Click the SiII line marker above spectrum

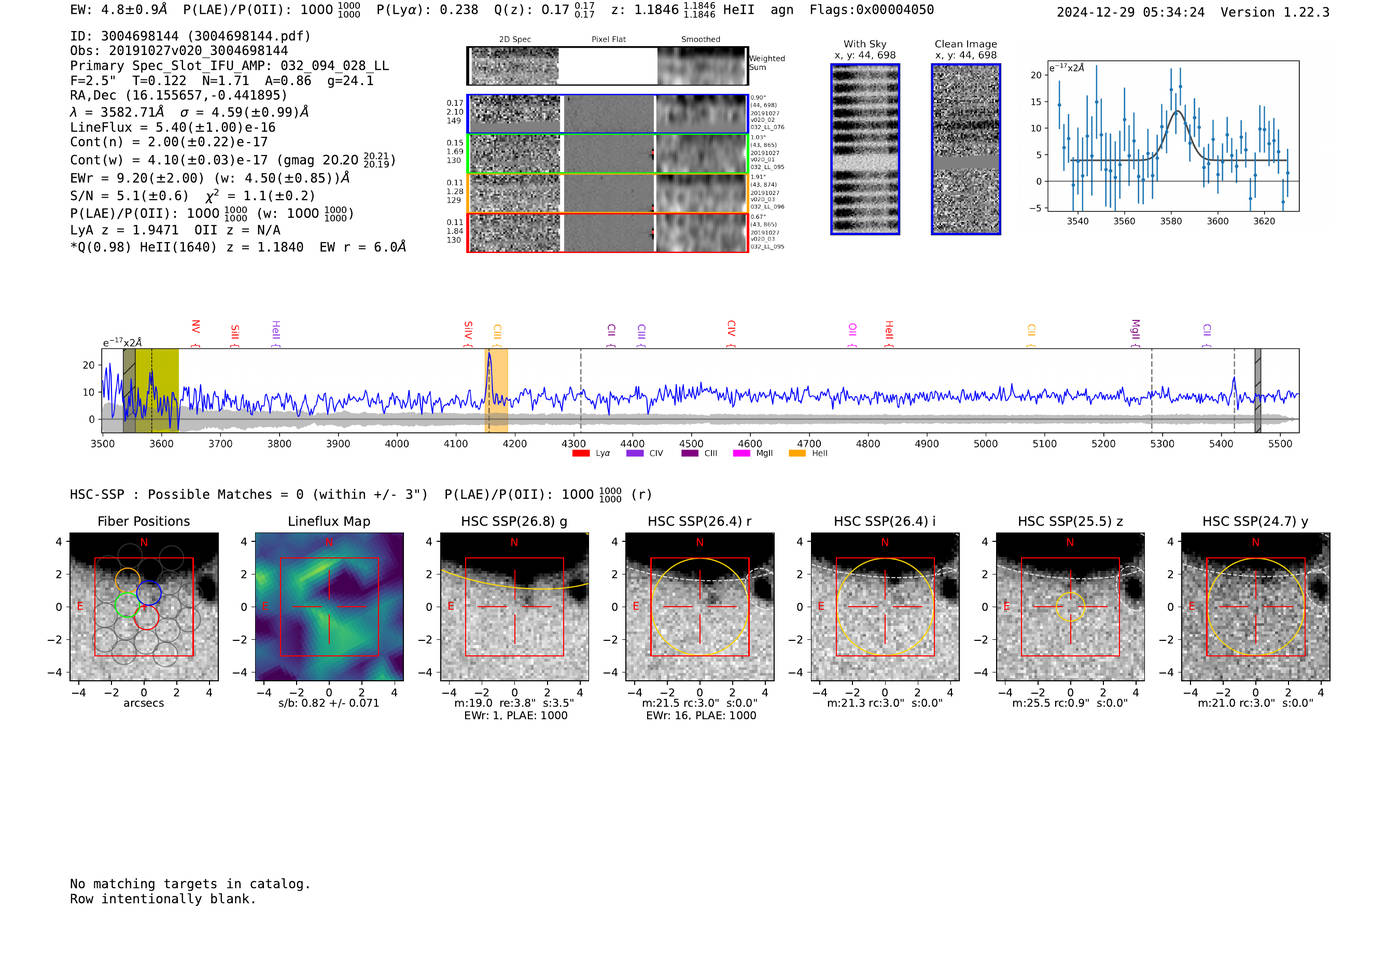[x=234, y=334]
